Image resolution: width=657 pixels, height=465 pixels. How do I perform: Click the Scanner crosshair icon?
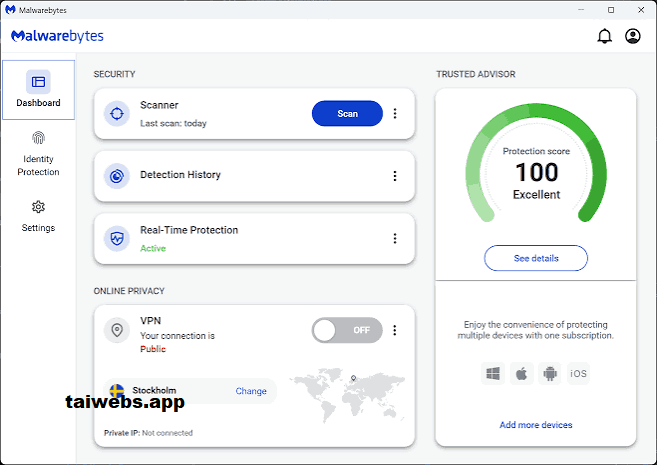[116, 114]
